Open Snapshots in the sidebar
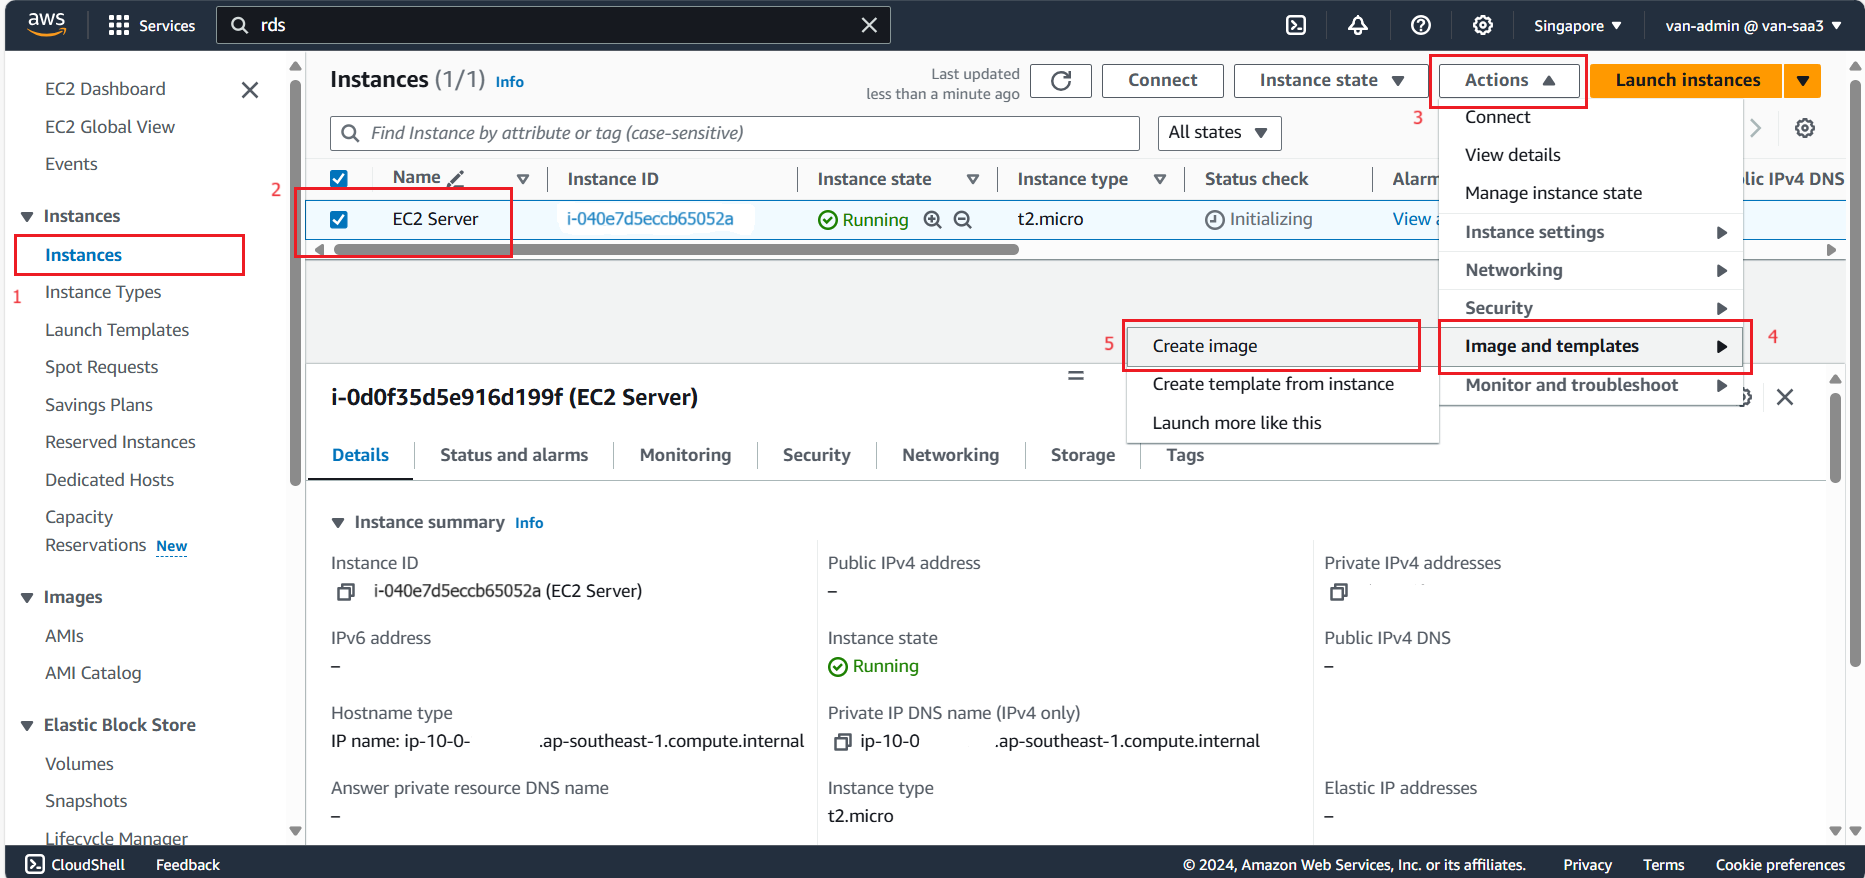This screenshot has width=1865, height=878. [86, 801]
